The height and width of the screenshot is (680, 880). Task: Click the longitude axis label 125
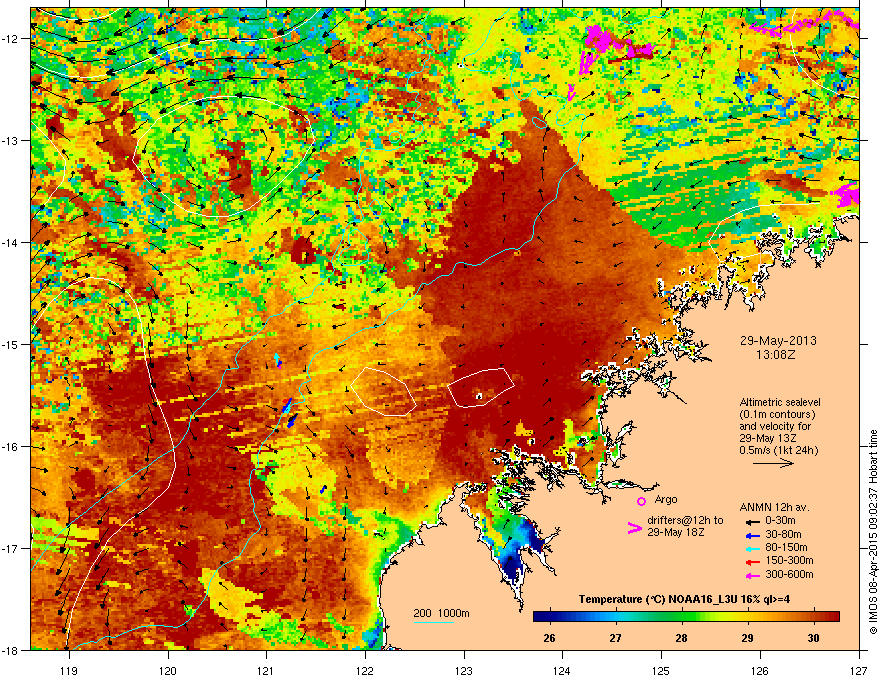(661, 670)
